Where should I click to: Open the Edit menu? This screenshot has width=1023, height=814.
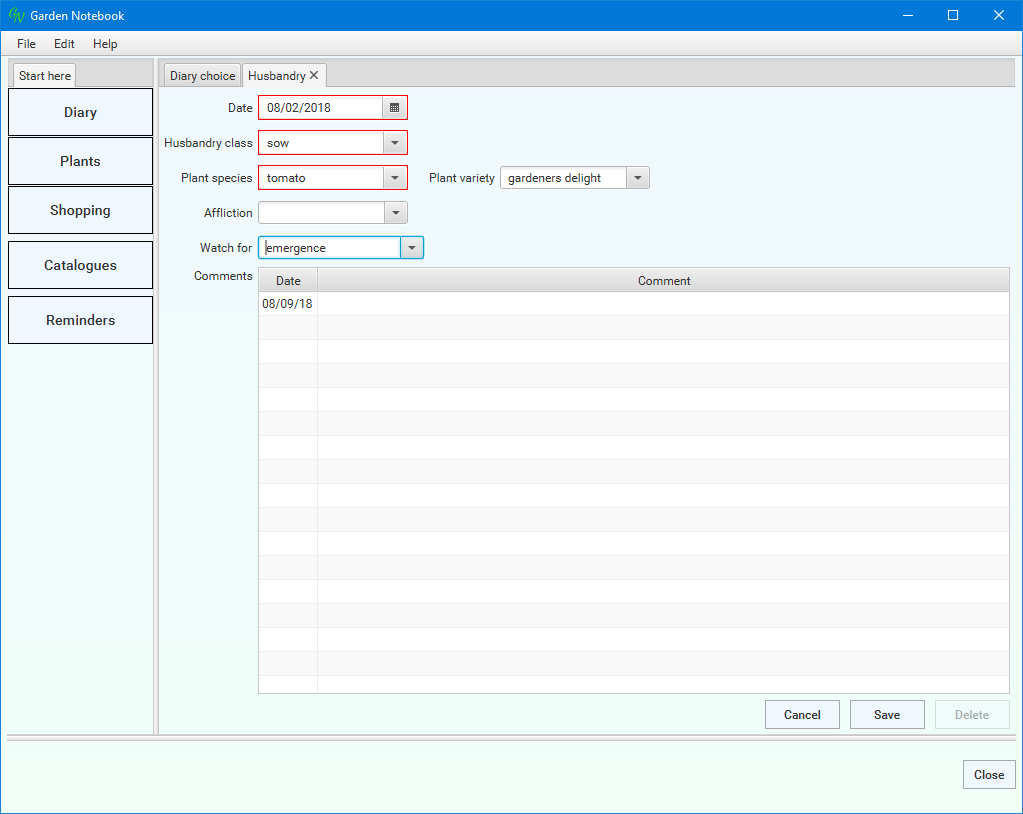point(64,44)
